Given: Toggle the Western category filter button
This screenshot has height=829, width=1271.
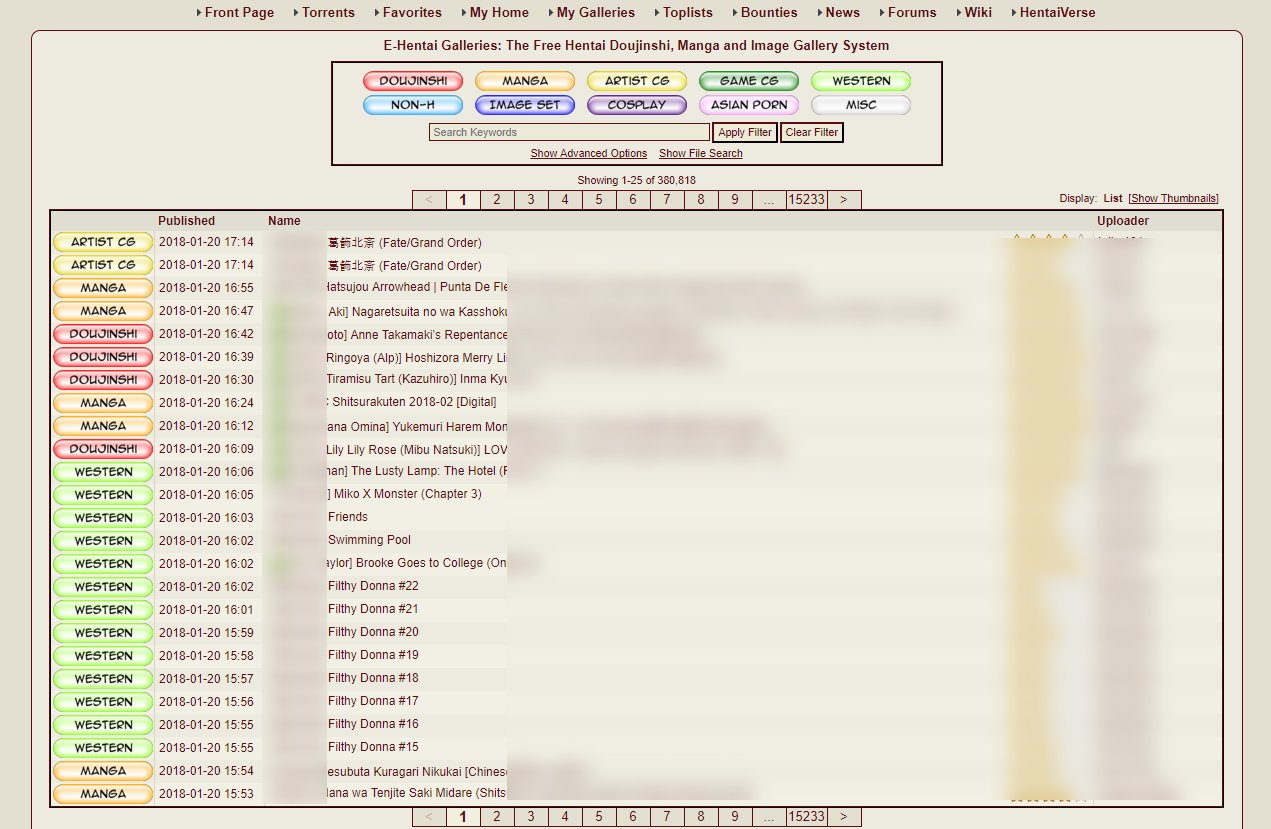Looking at the screenshot, I should point(861,81).
